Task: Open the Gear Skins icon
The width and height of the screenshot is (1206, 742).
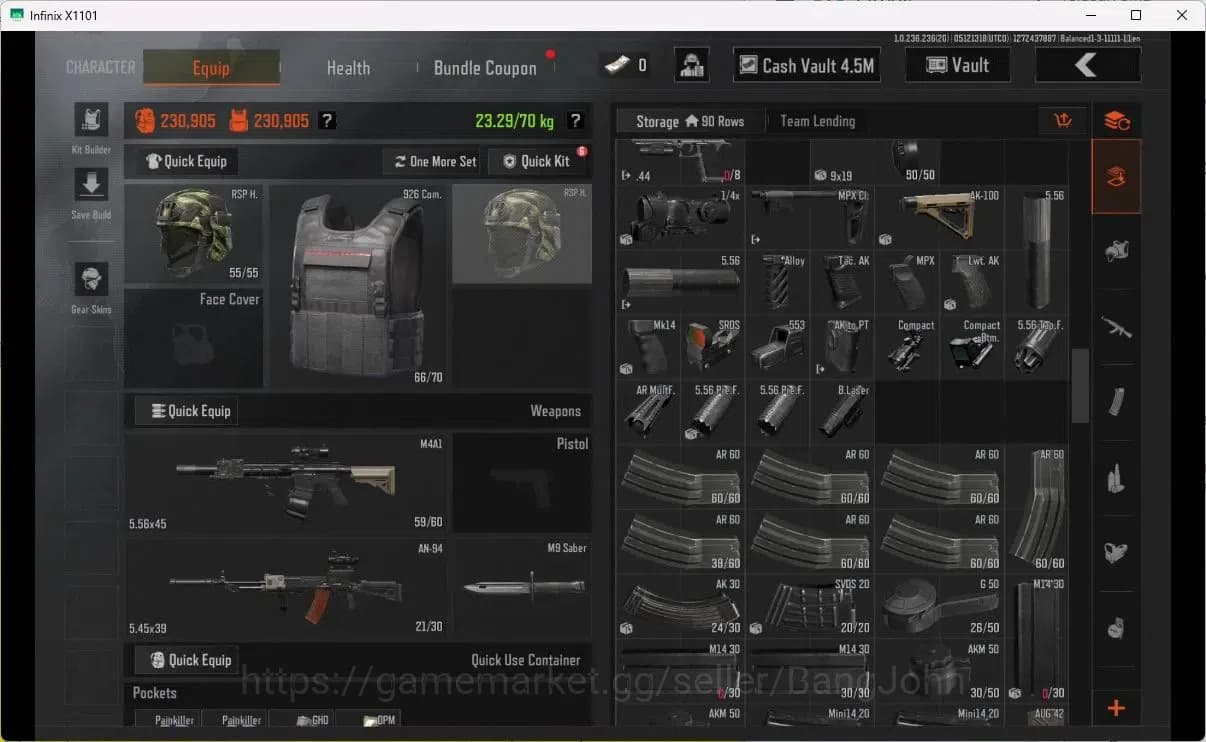Action: tap(91, 280)
